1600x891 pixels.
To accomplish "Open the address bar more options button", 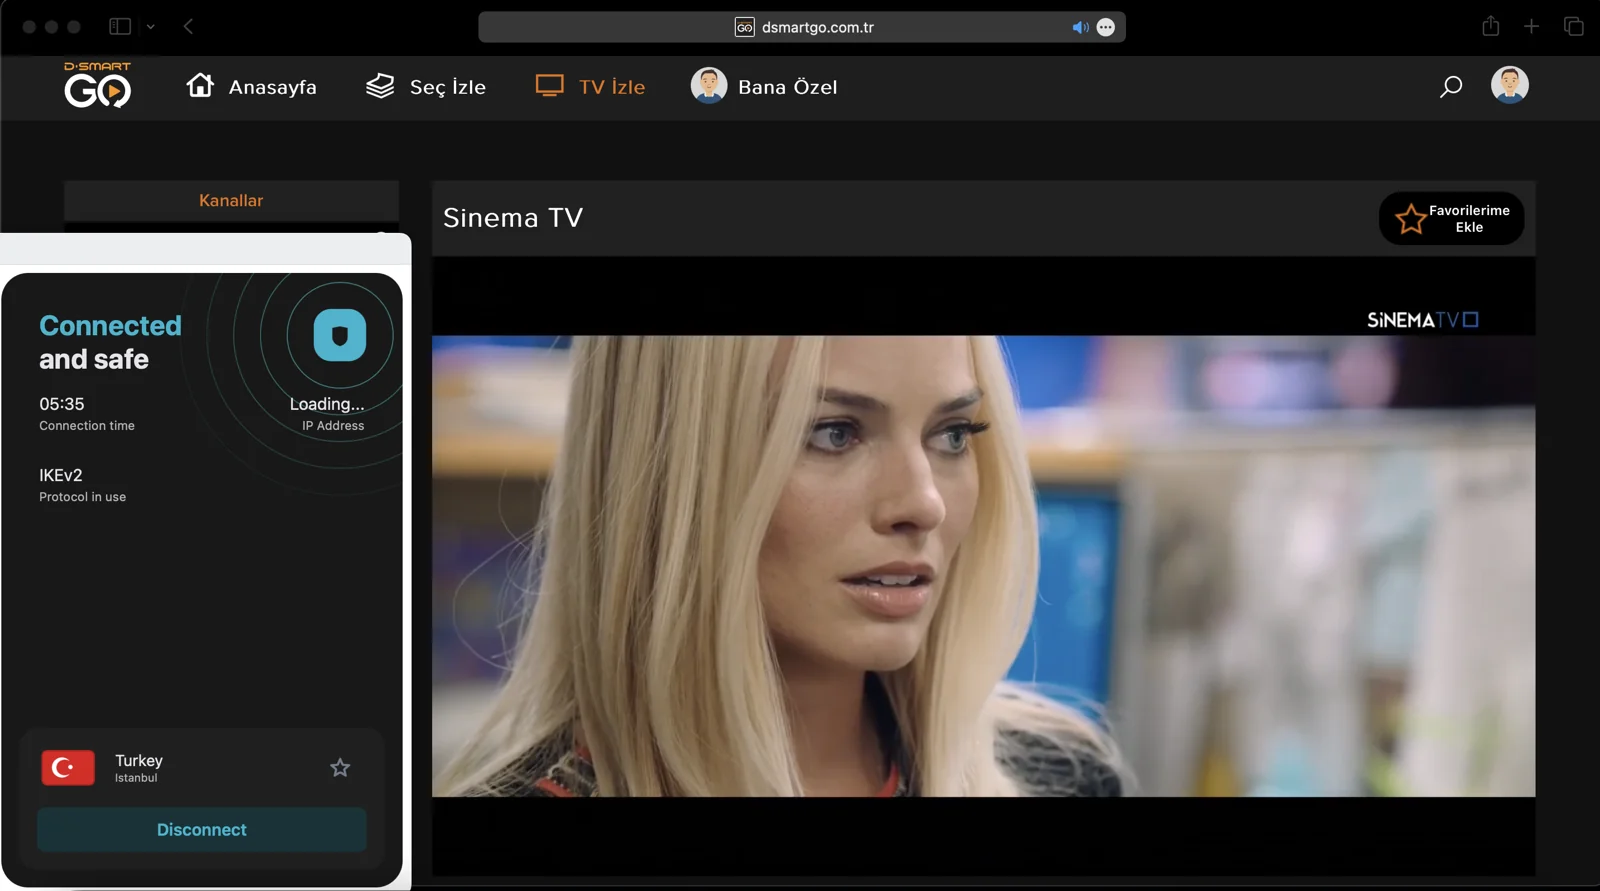I will tap(1105, 27).
